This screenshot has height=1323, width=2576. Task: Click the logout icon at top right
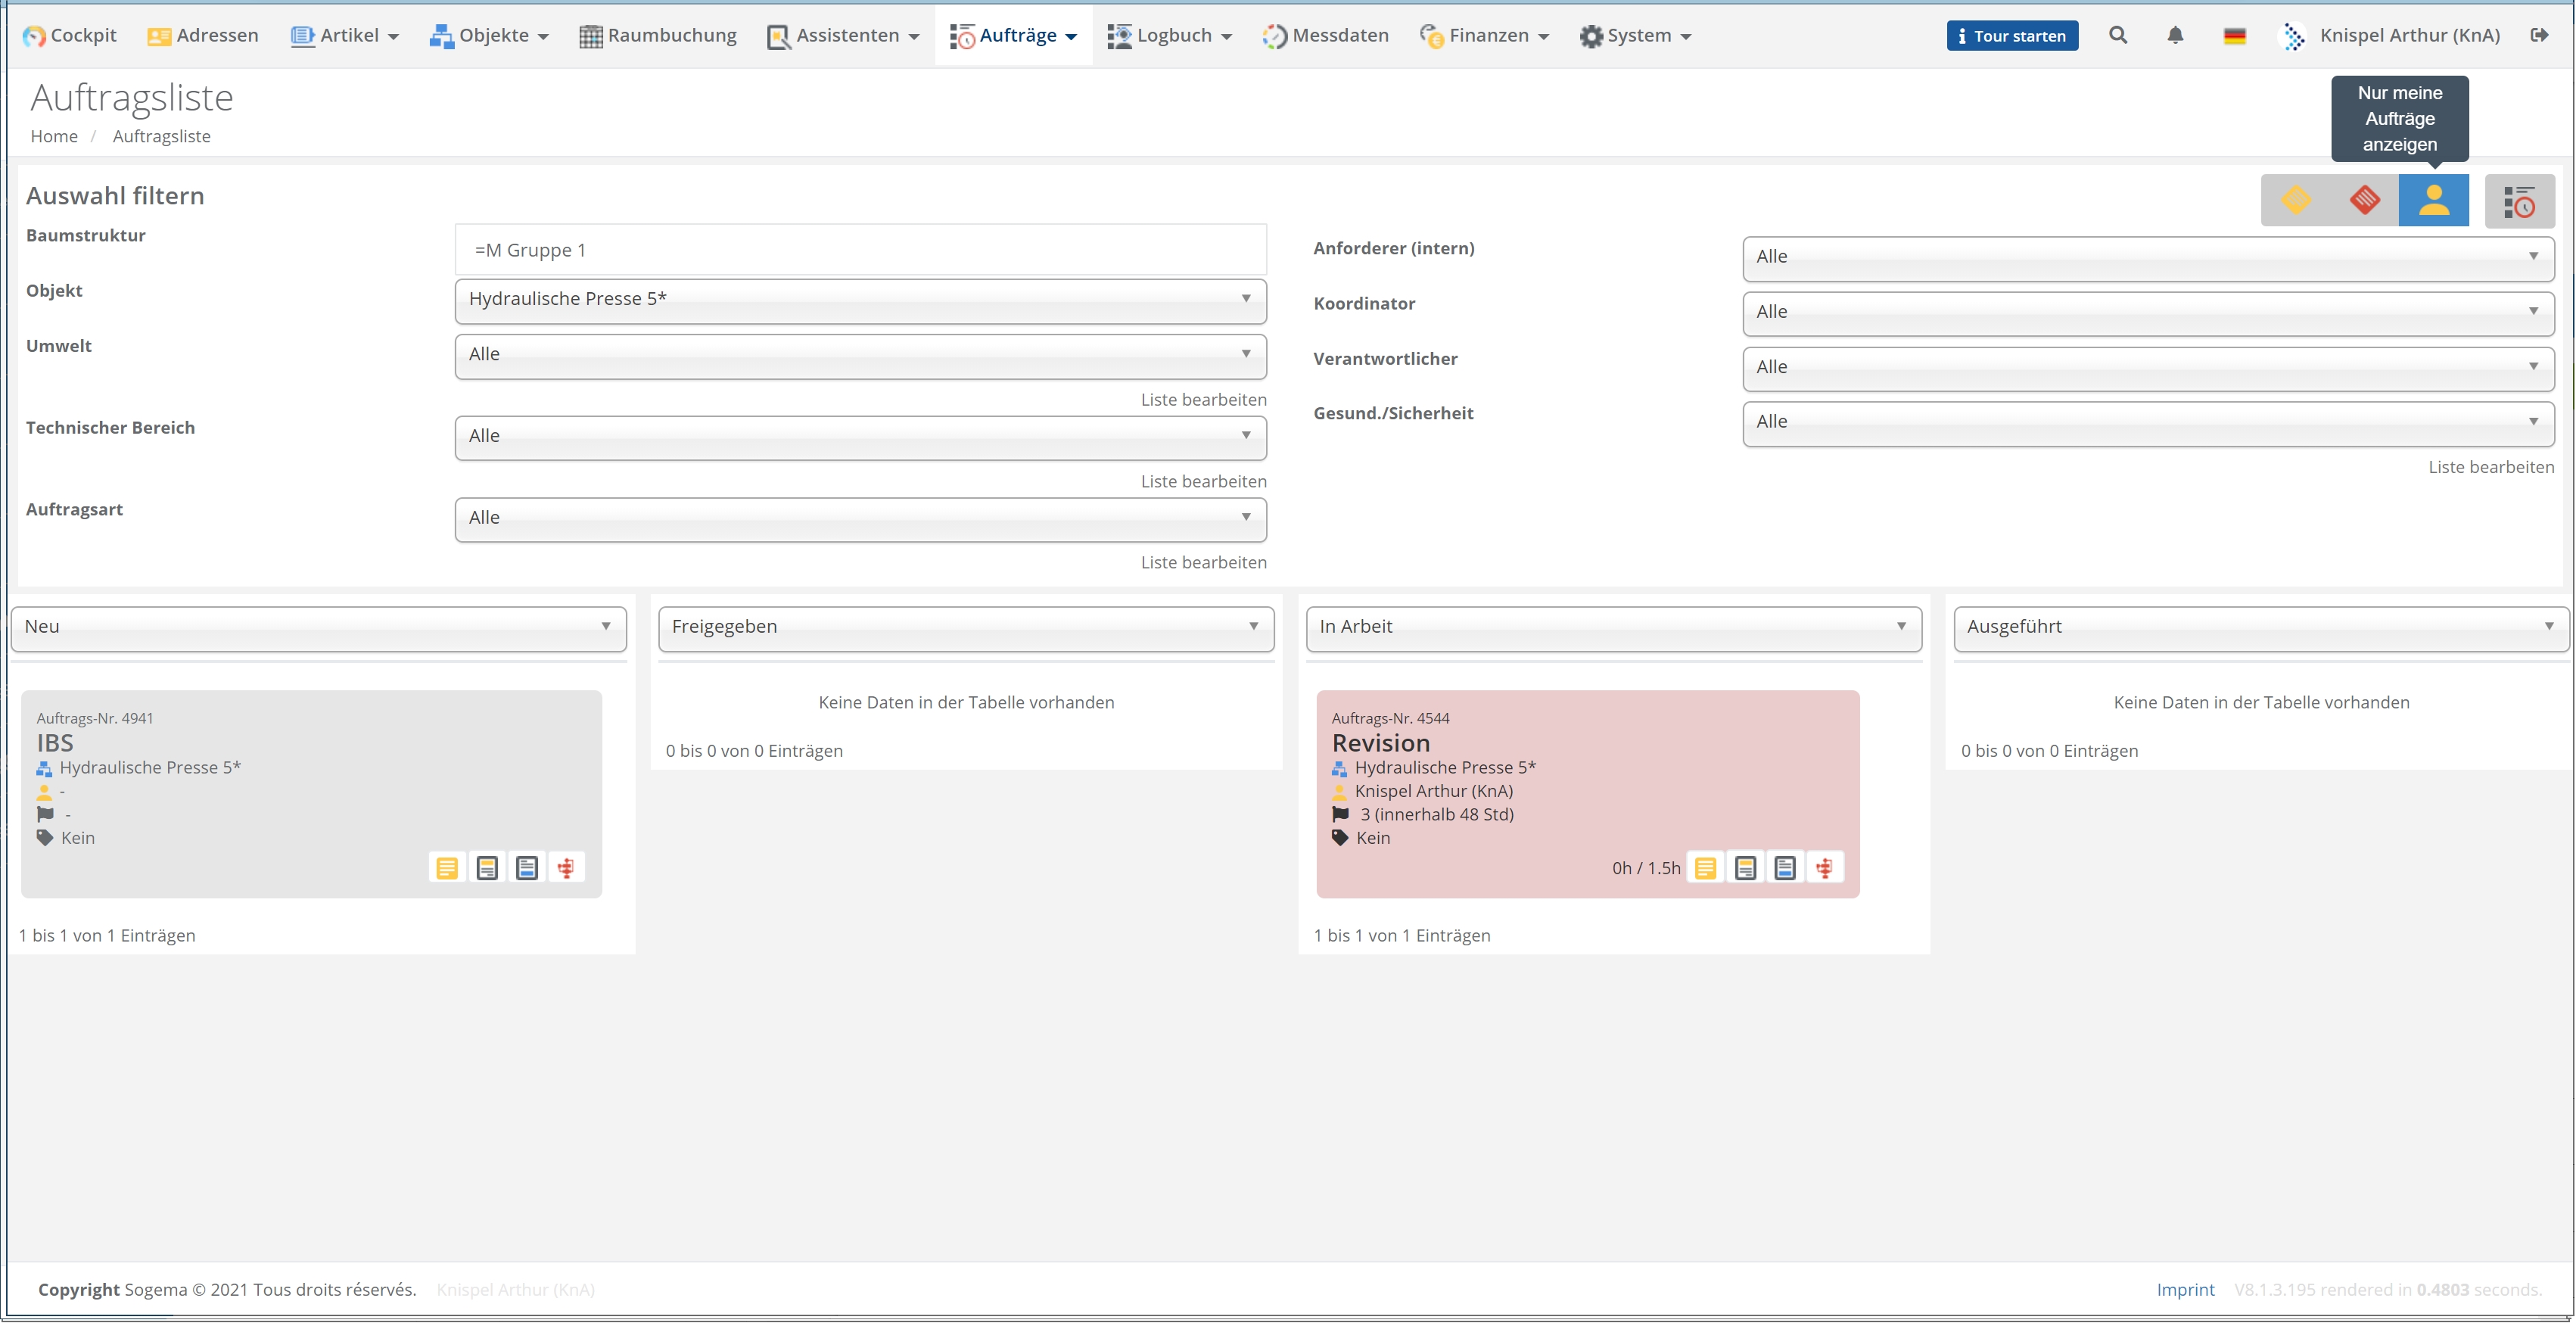(2539, 35)
